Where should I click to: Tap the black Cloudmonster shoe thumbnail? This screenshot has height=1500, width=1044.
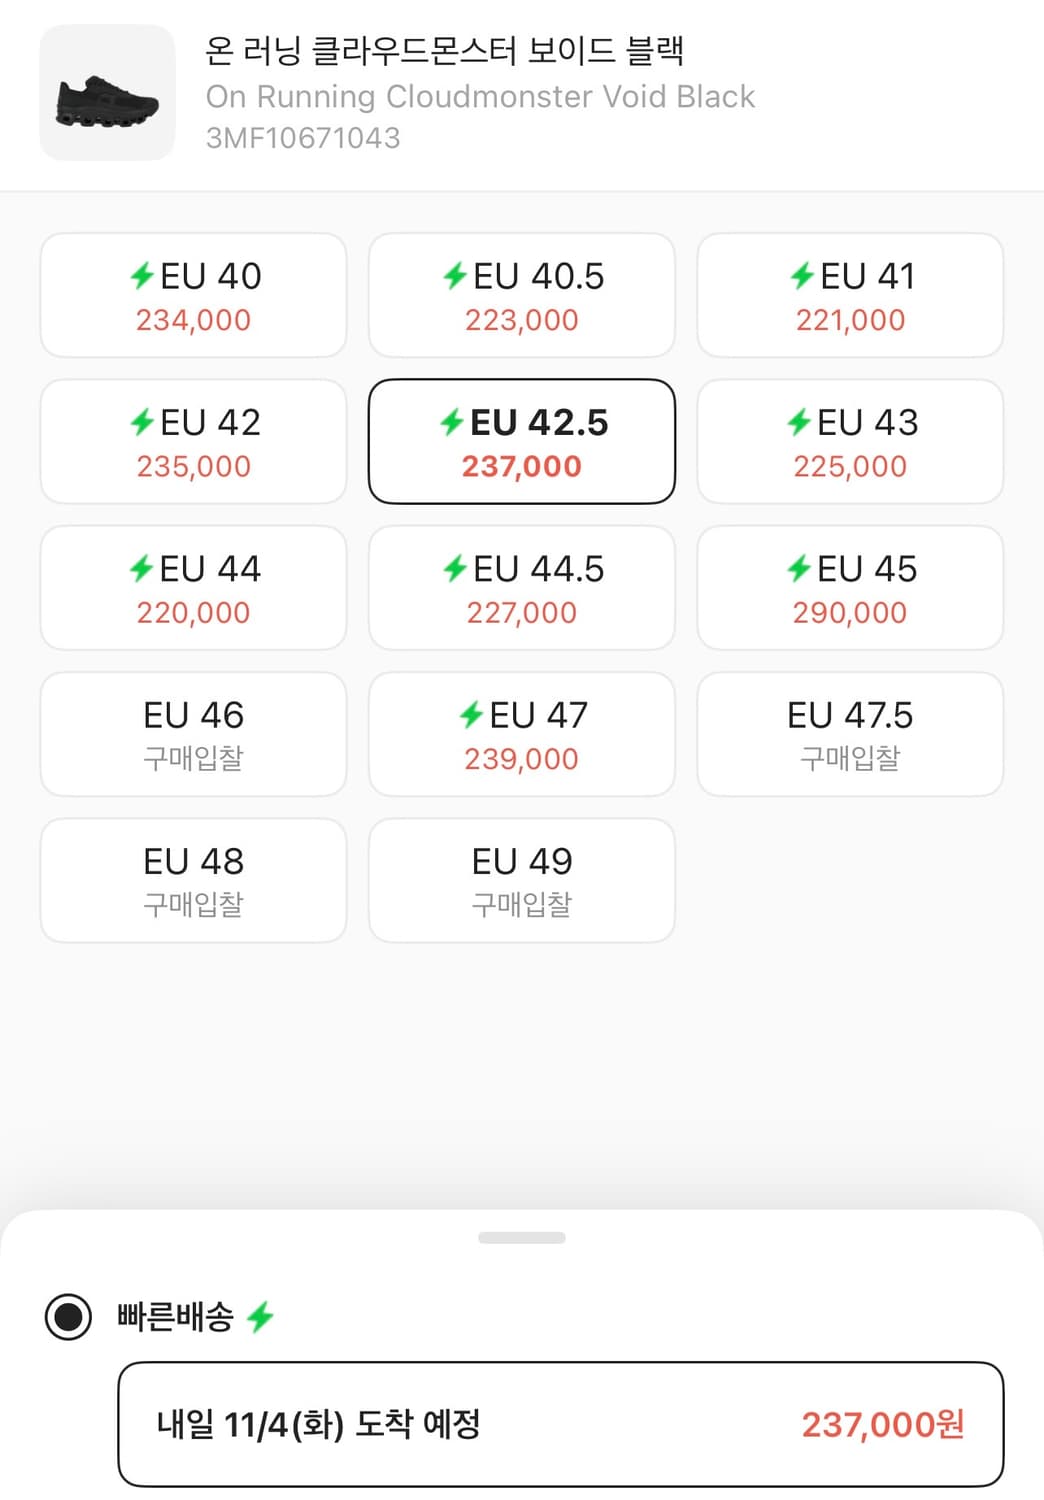click(x=107, y=93)
